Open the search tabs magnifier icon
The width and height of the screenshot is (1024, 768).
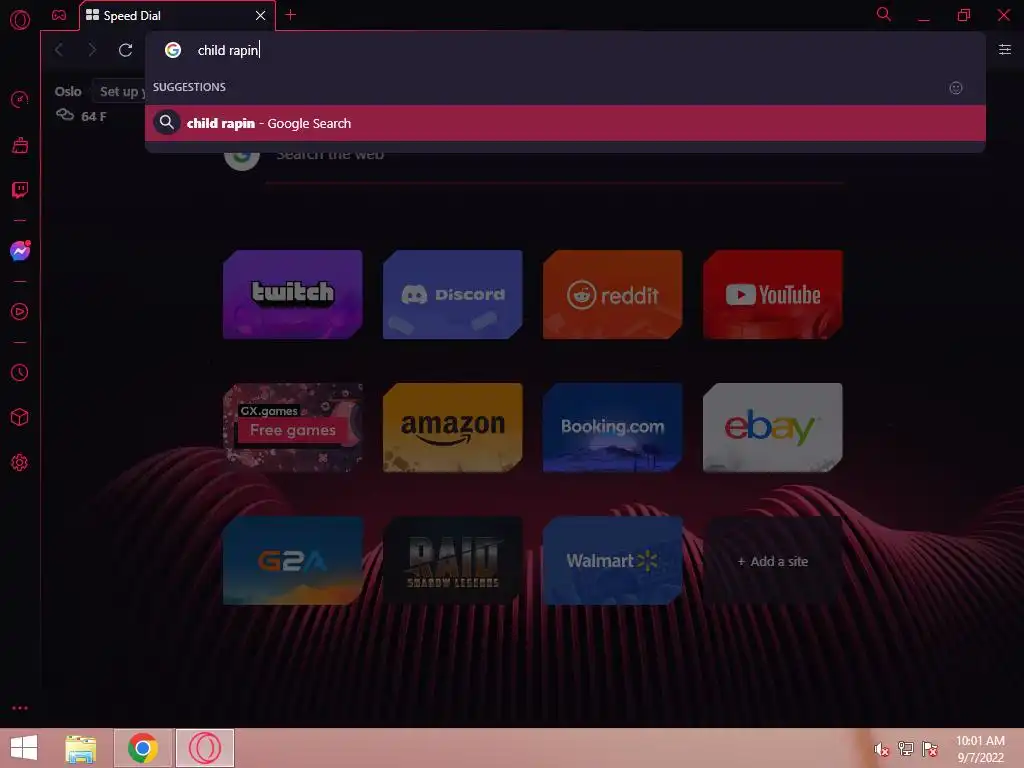click(x=884, y=14)
